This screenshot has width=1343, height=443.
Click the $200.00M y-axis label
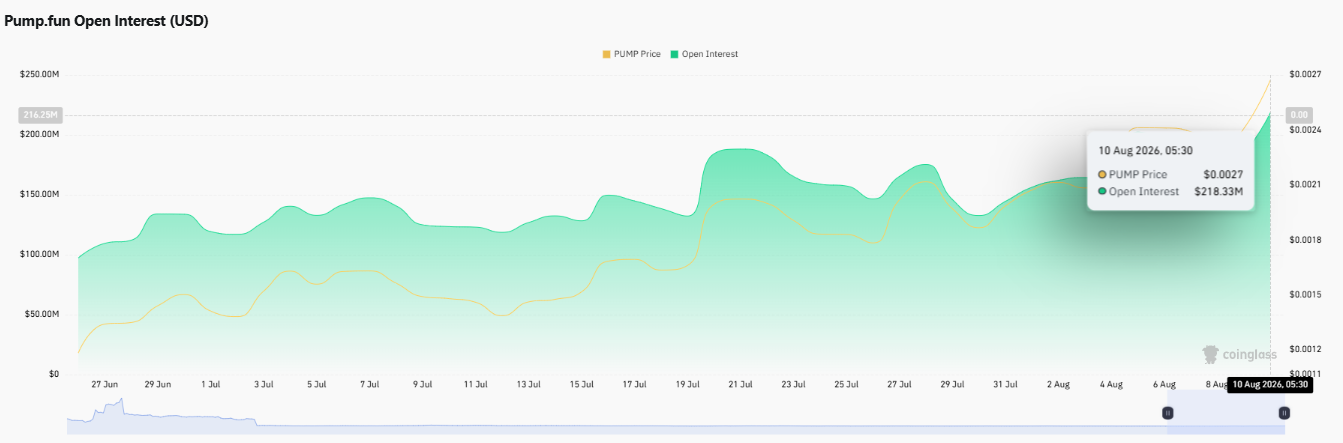pos(39,134)
